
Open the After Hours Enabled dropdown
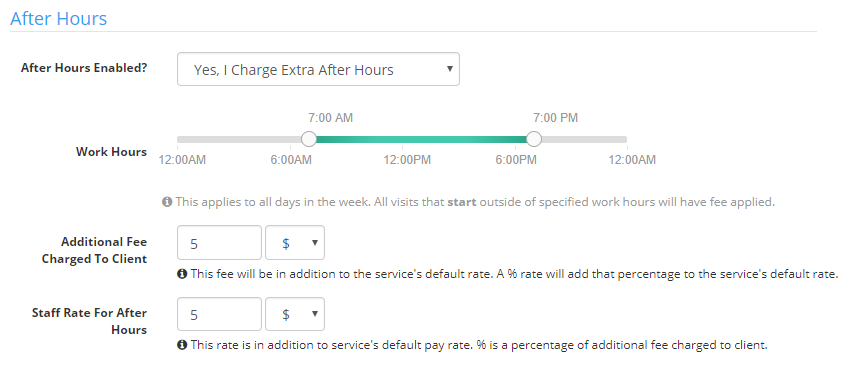[318, 69]
